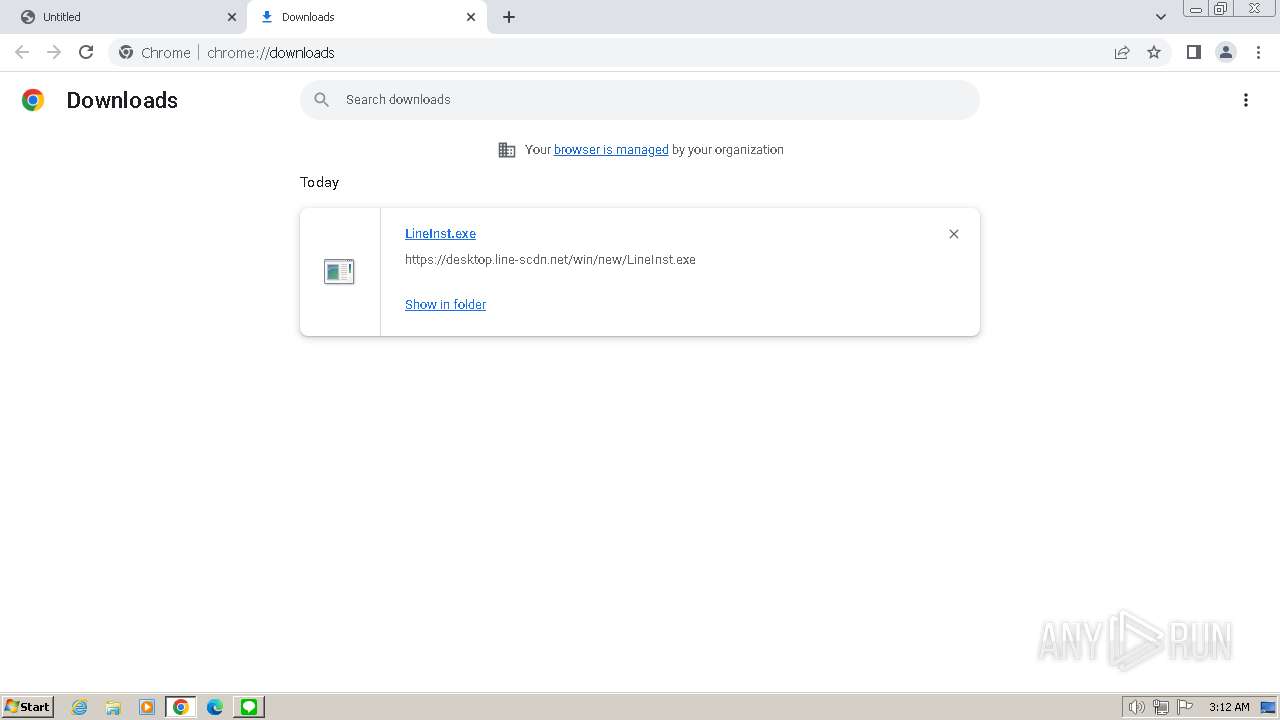Bookmark this page with the star

pos(1154,52)
